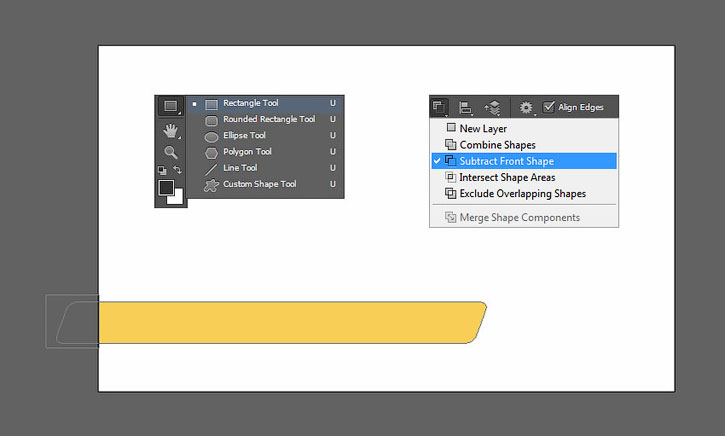This screenshot has width=725, height=436.
Task: Choose Ellipse Tool from the flyout
Action: point(265,135)
